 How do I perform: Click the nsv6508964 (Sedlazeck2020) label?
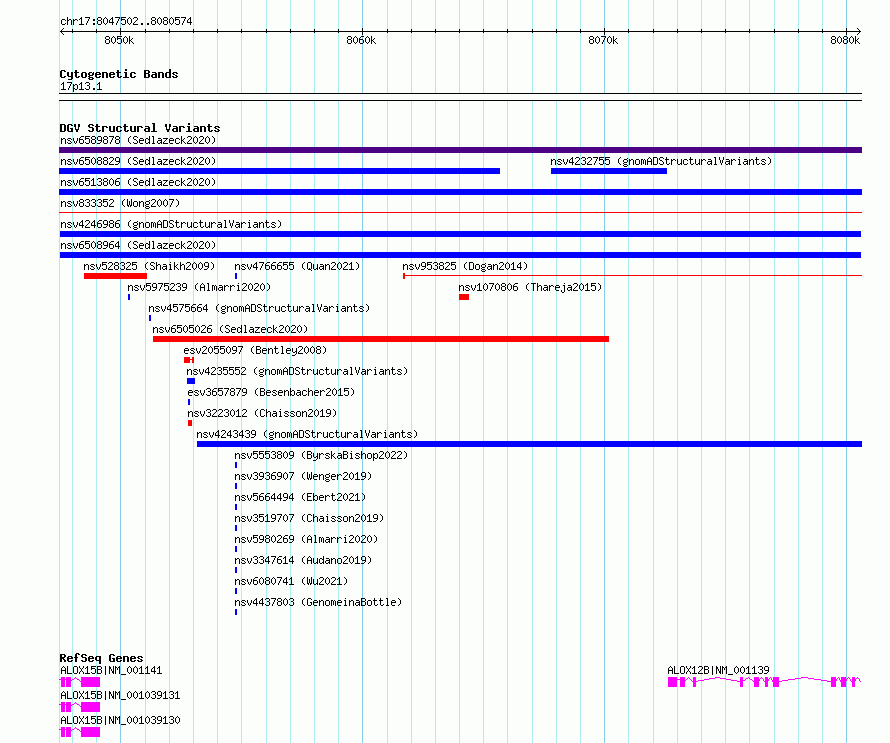(x=138, y=245)
